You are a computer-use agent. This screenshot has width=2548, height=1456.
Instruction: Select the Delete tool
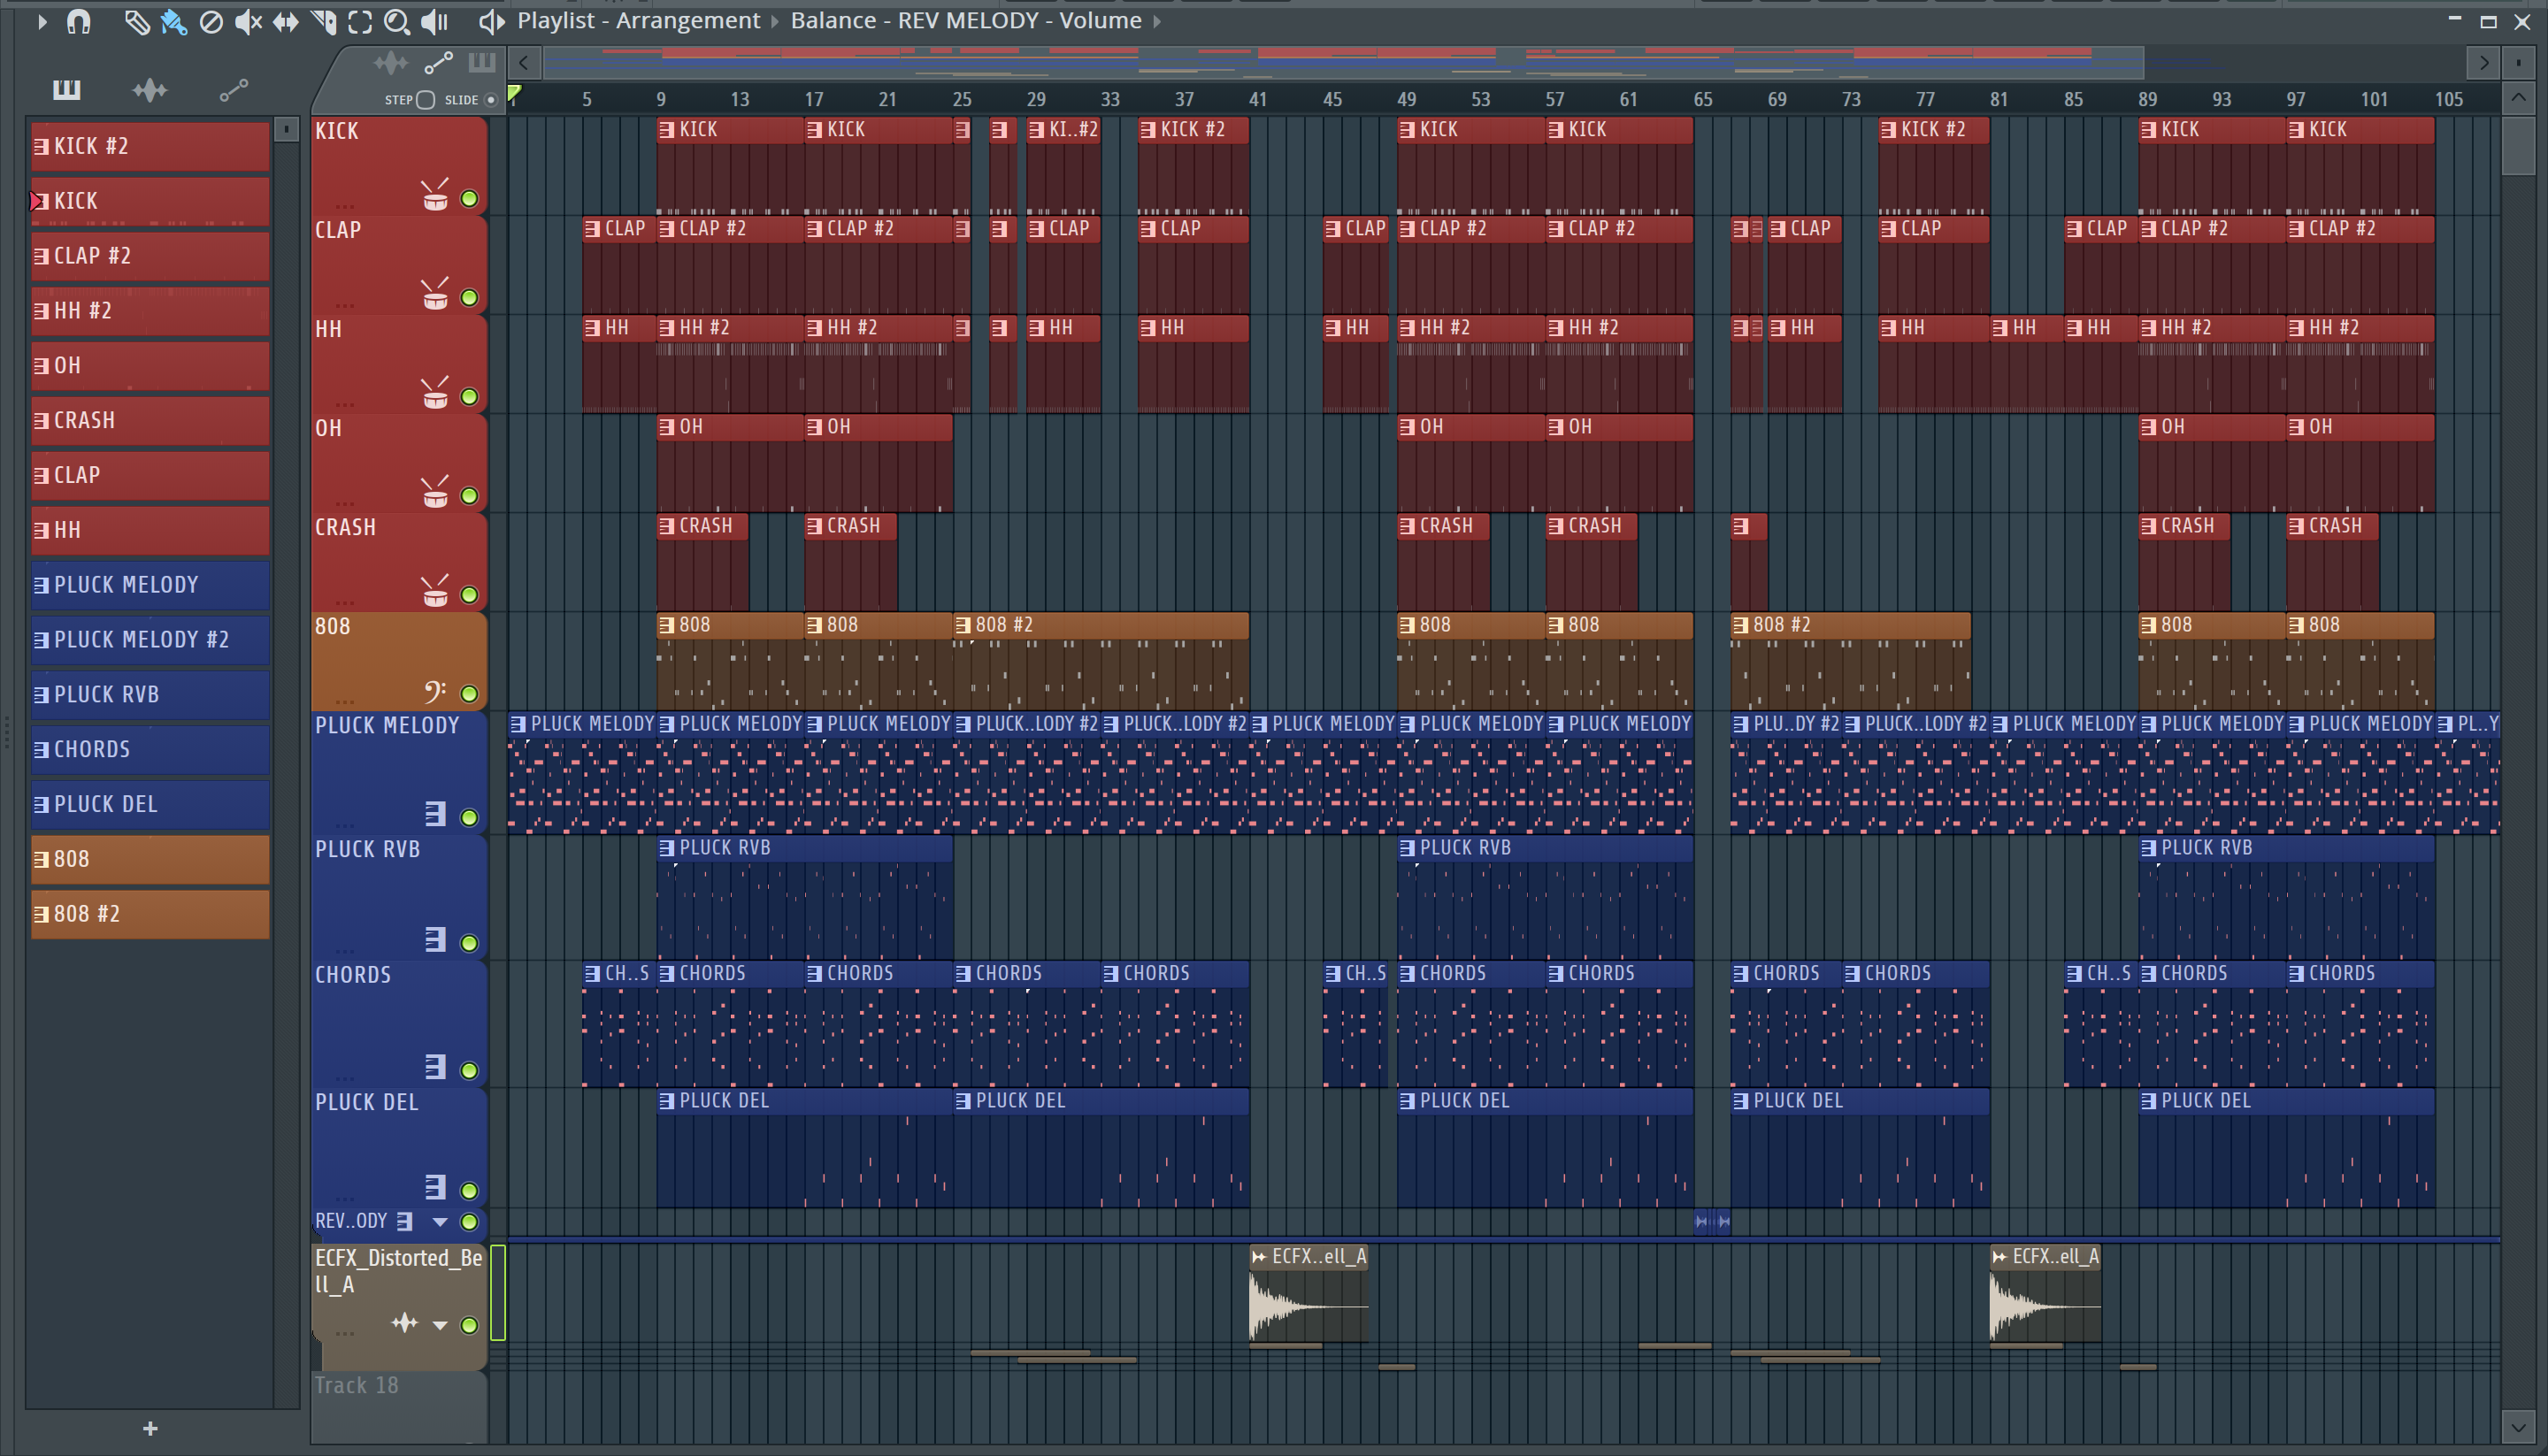[x=211, y=21]
